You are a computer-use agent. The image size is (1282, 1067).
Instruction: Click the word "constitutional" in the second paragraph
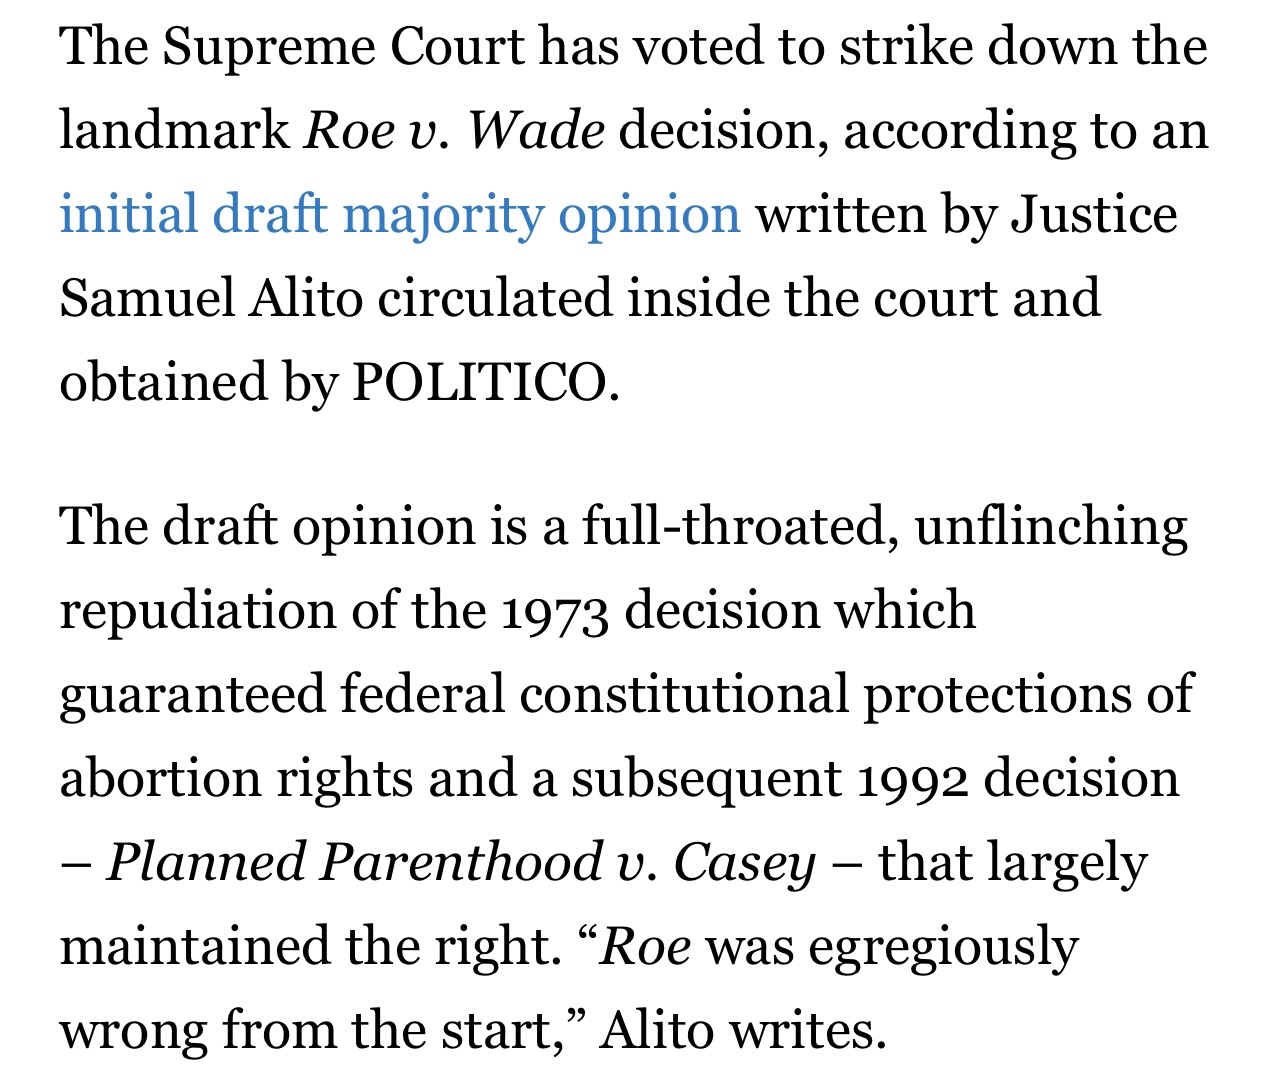tap(683, 695)
